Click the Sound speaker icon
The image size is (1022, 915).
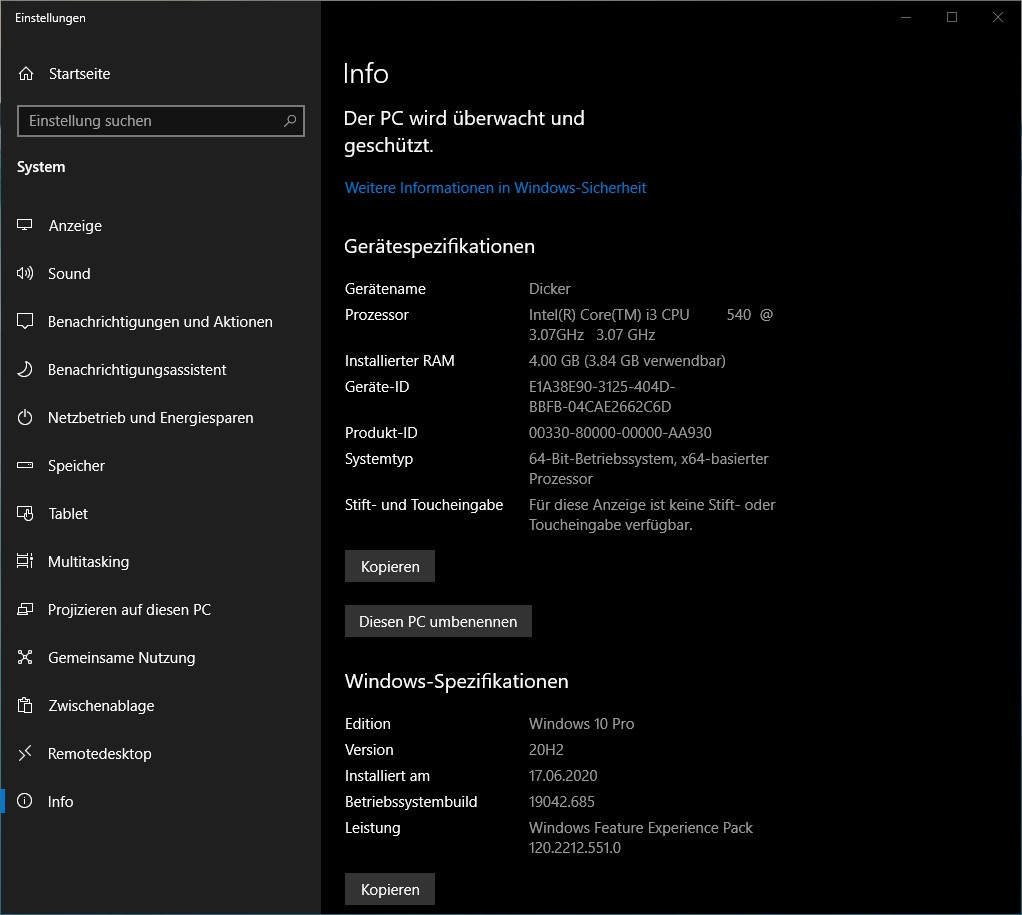tap(25, 273)
